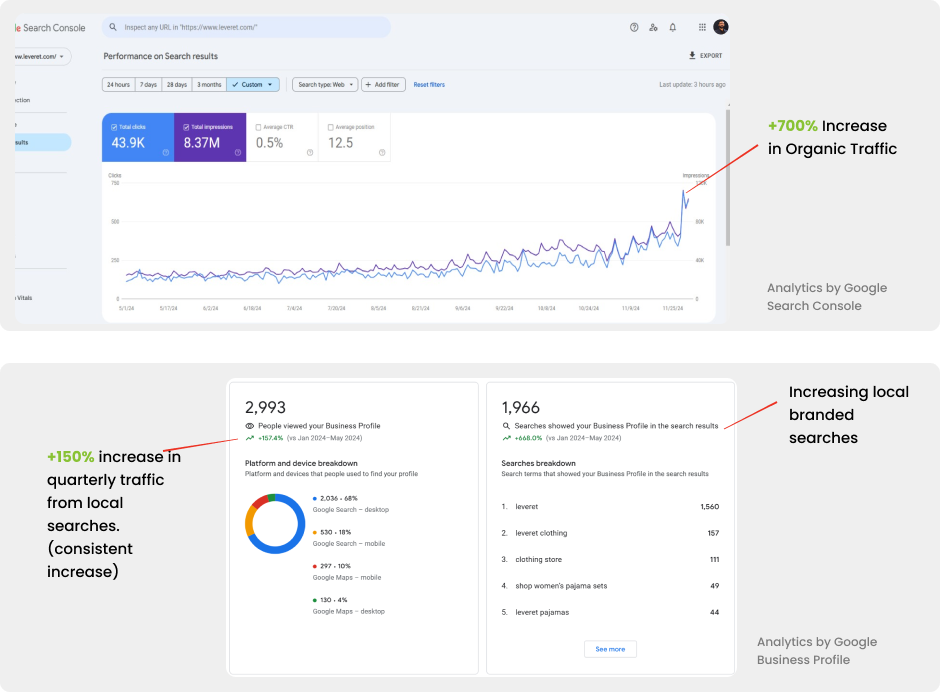Click help icon on Average CTR card
This screenshot has height=692, width=940.
310,153
